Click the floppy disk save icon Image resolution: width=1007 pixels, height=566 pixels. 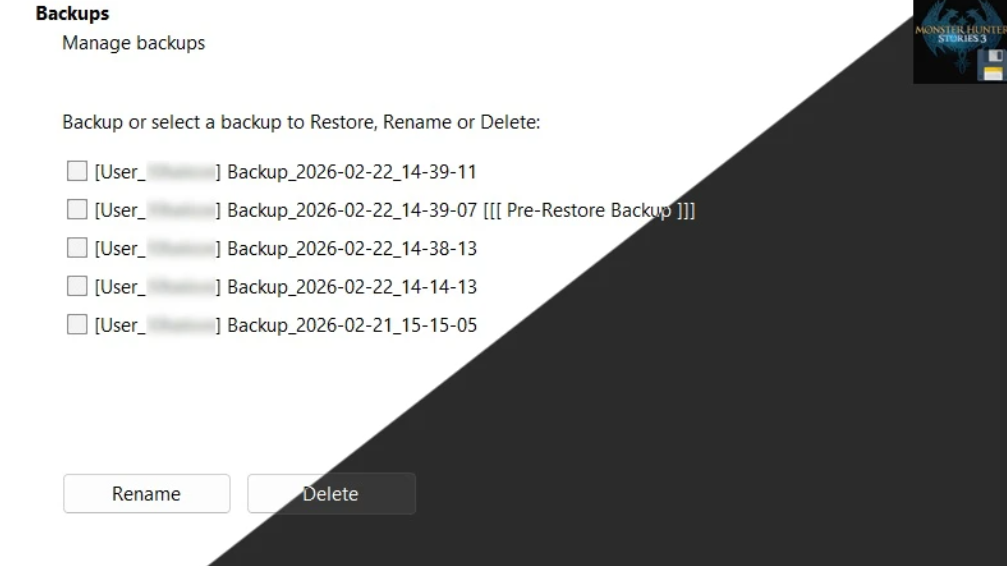coord(994,65)
